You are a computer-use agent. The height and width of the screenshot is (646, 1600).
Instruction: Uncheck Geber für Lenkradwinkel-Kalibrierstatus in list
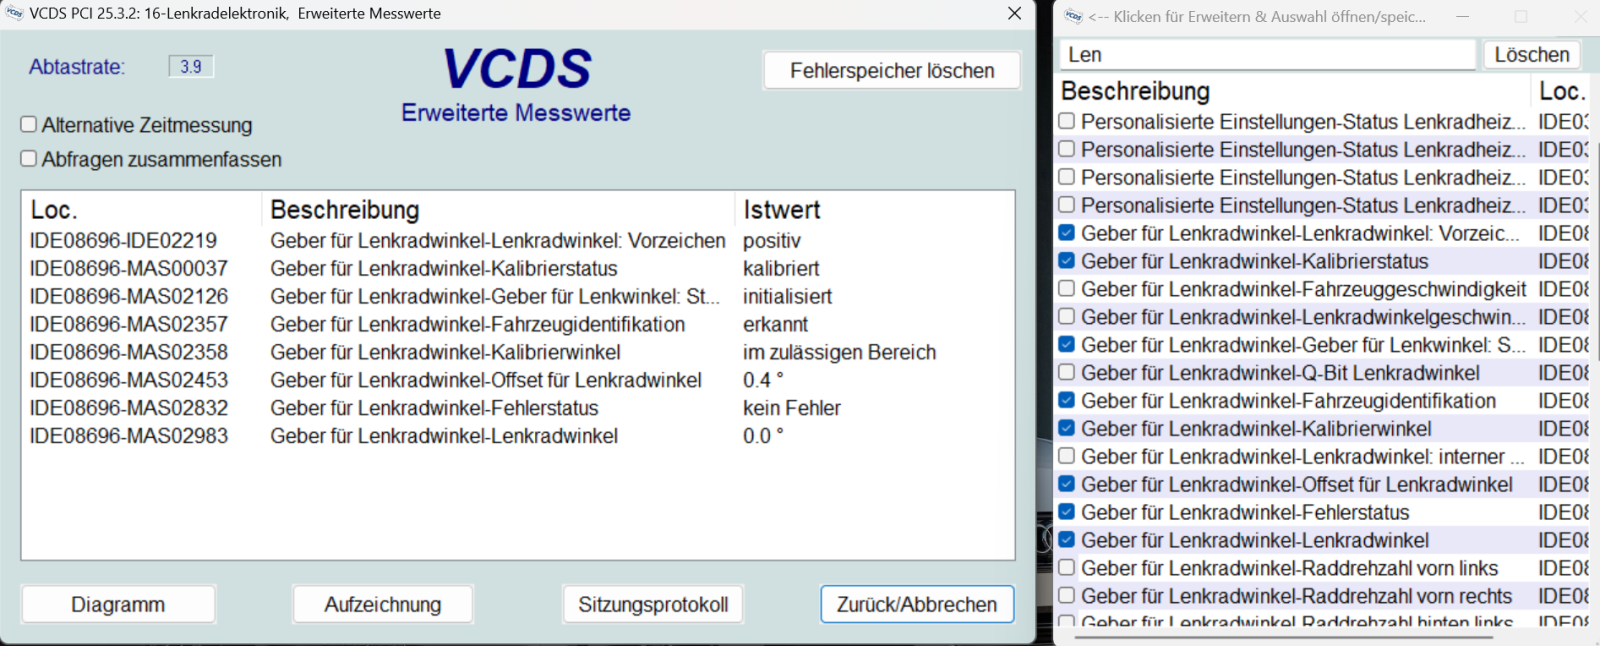[x=1067, y=260]
